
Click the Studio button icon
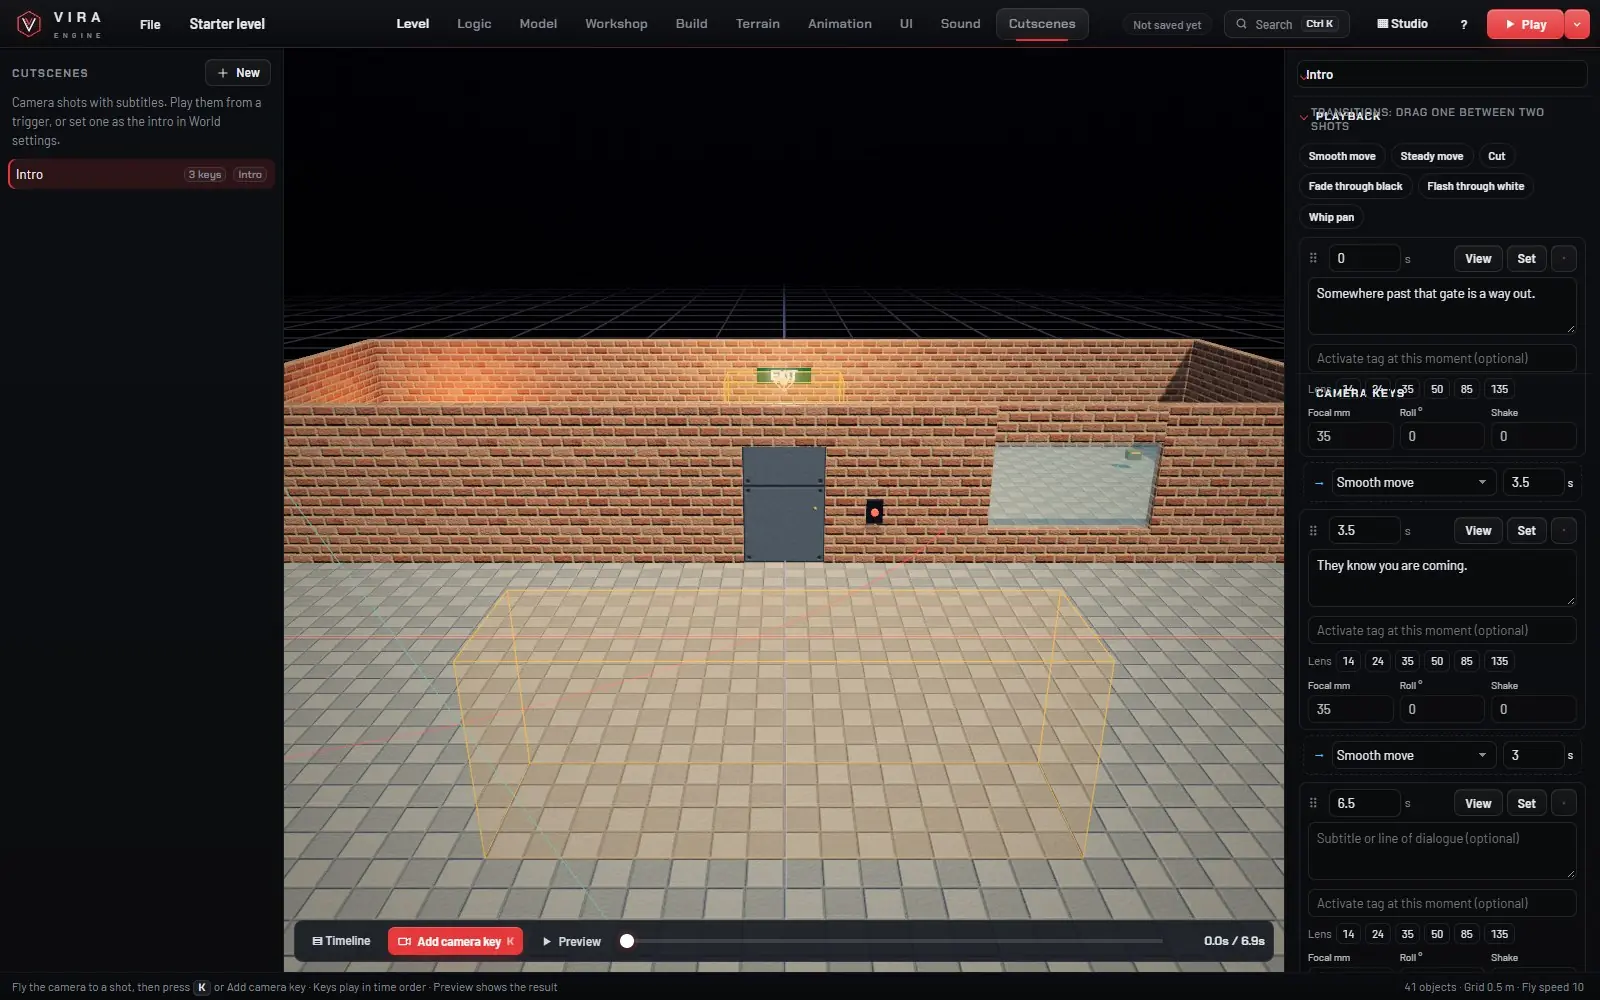click(x=1382, y=23)
